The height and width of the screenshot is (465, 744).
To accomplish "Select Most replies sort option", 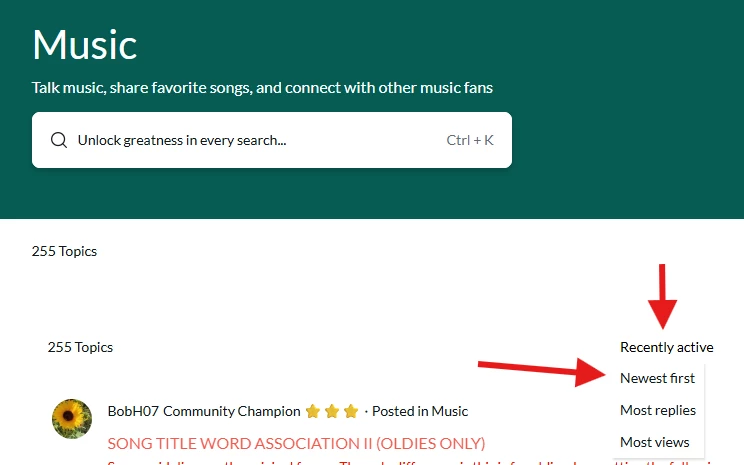I will click(x=658, y=410).
